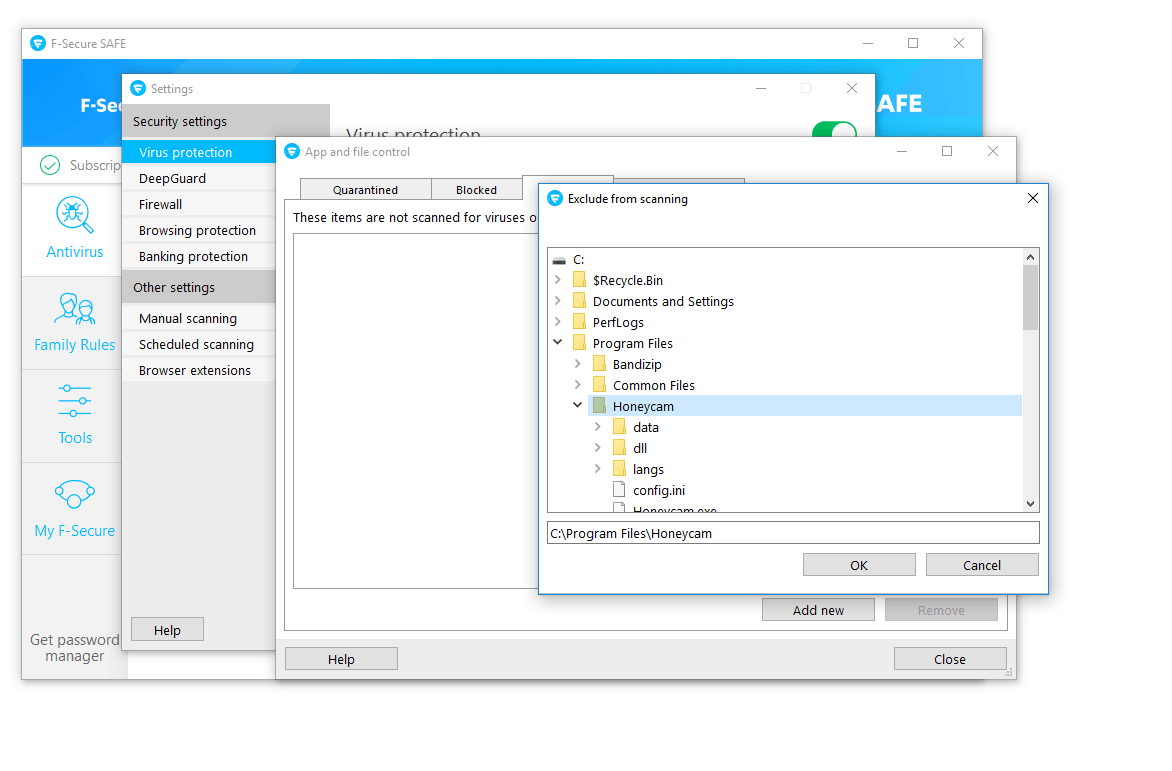Expand the Common Files folder
Viewport: 1172px width, 771px height.
pos(577,385)
